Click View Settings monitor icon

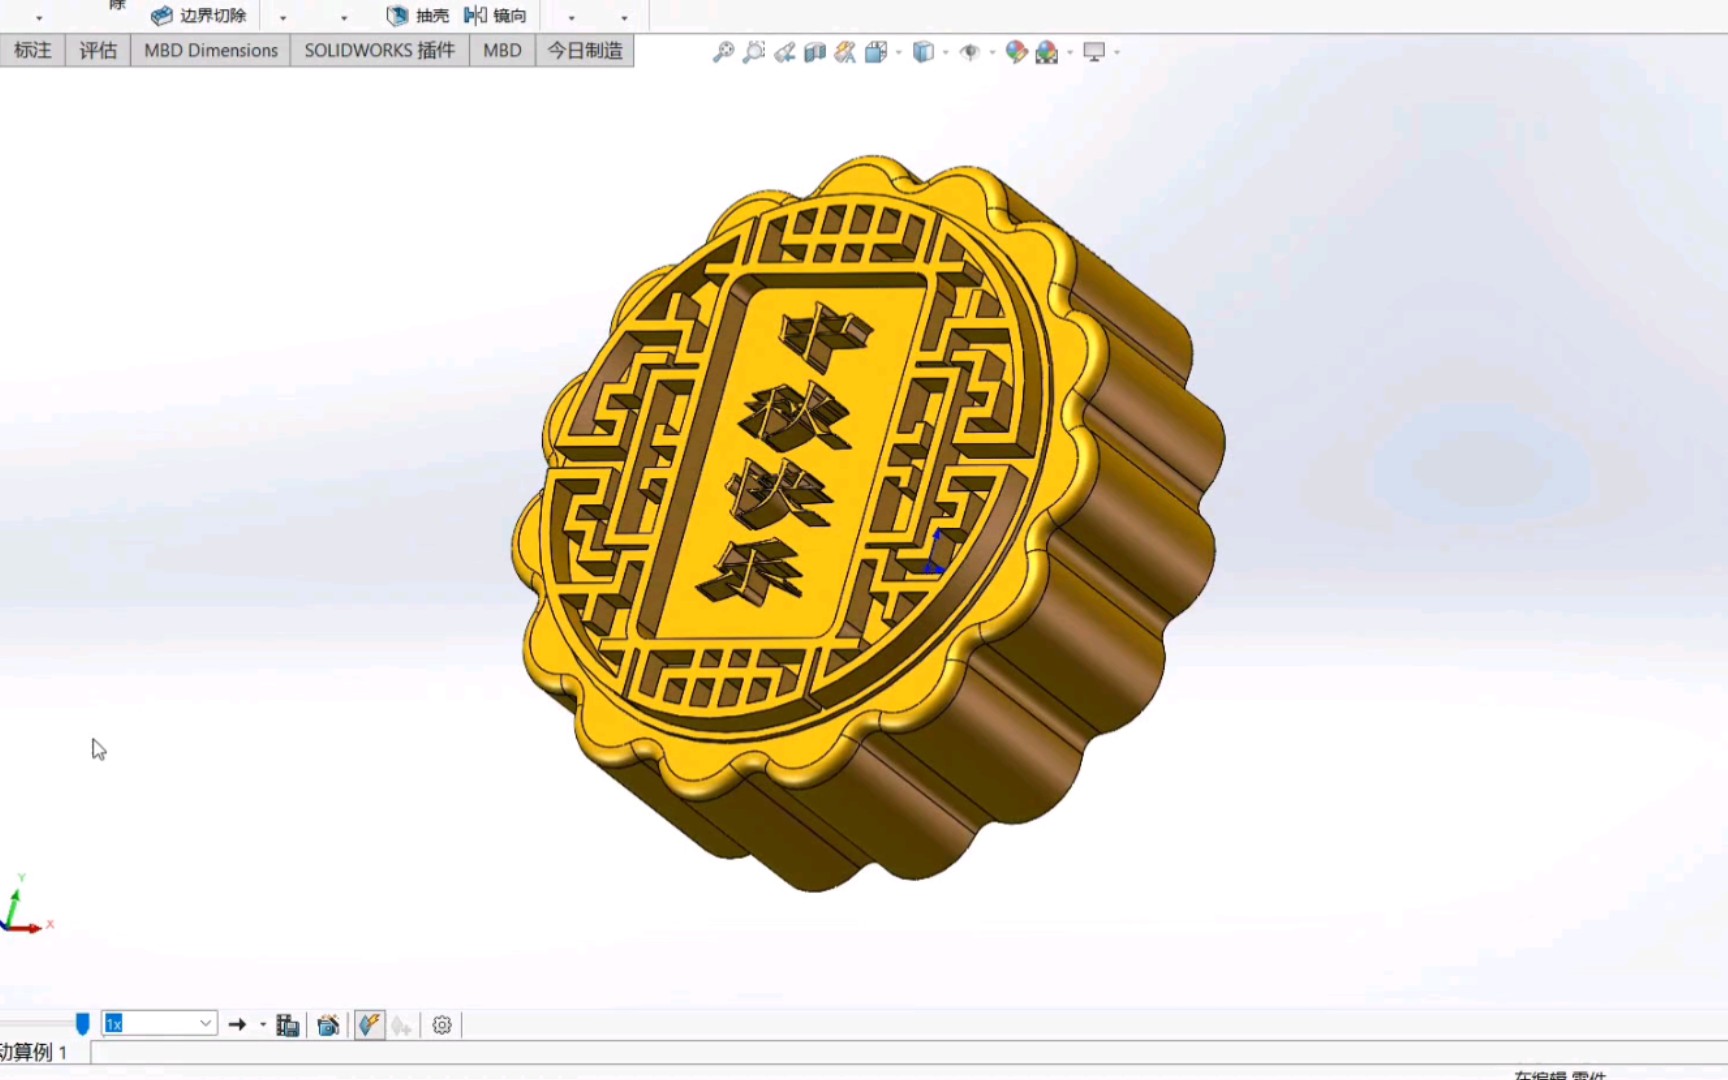coord(1094,52)
